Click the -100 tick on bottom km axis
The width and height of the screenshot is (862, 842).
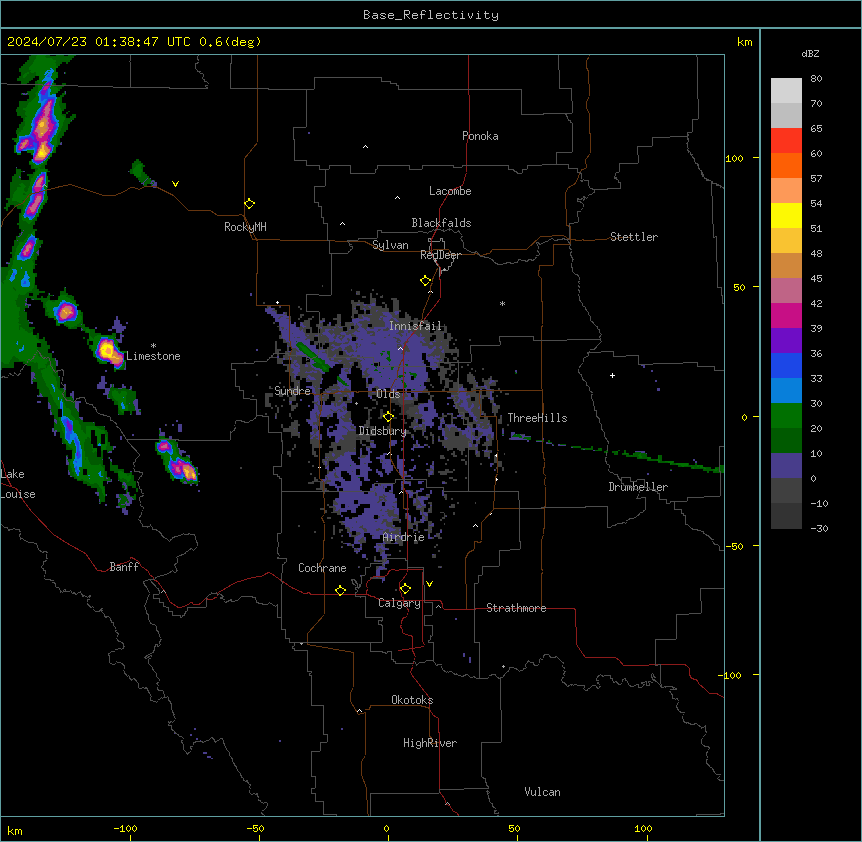125,828
